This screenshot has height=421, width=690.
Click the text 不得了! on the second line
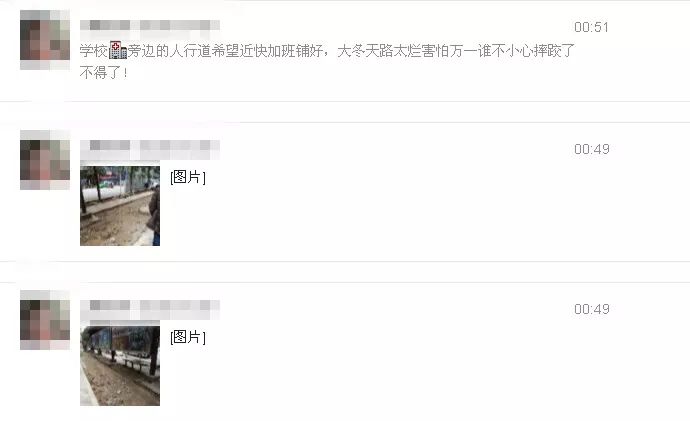104,72
